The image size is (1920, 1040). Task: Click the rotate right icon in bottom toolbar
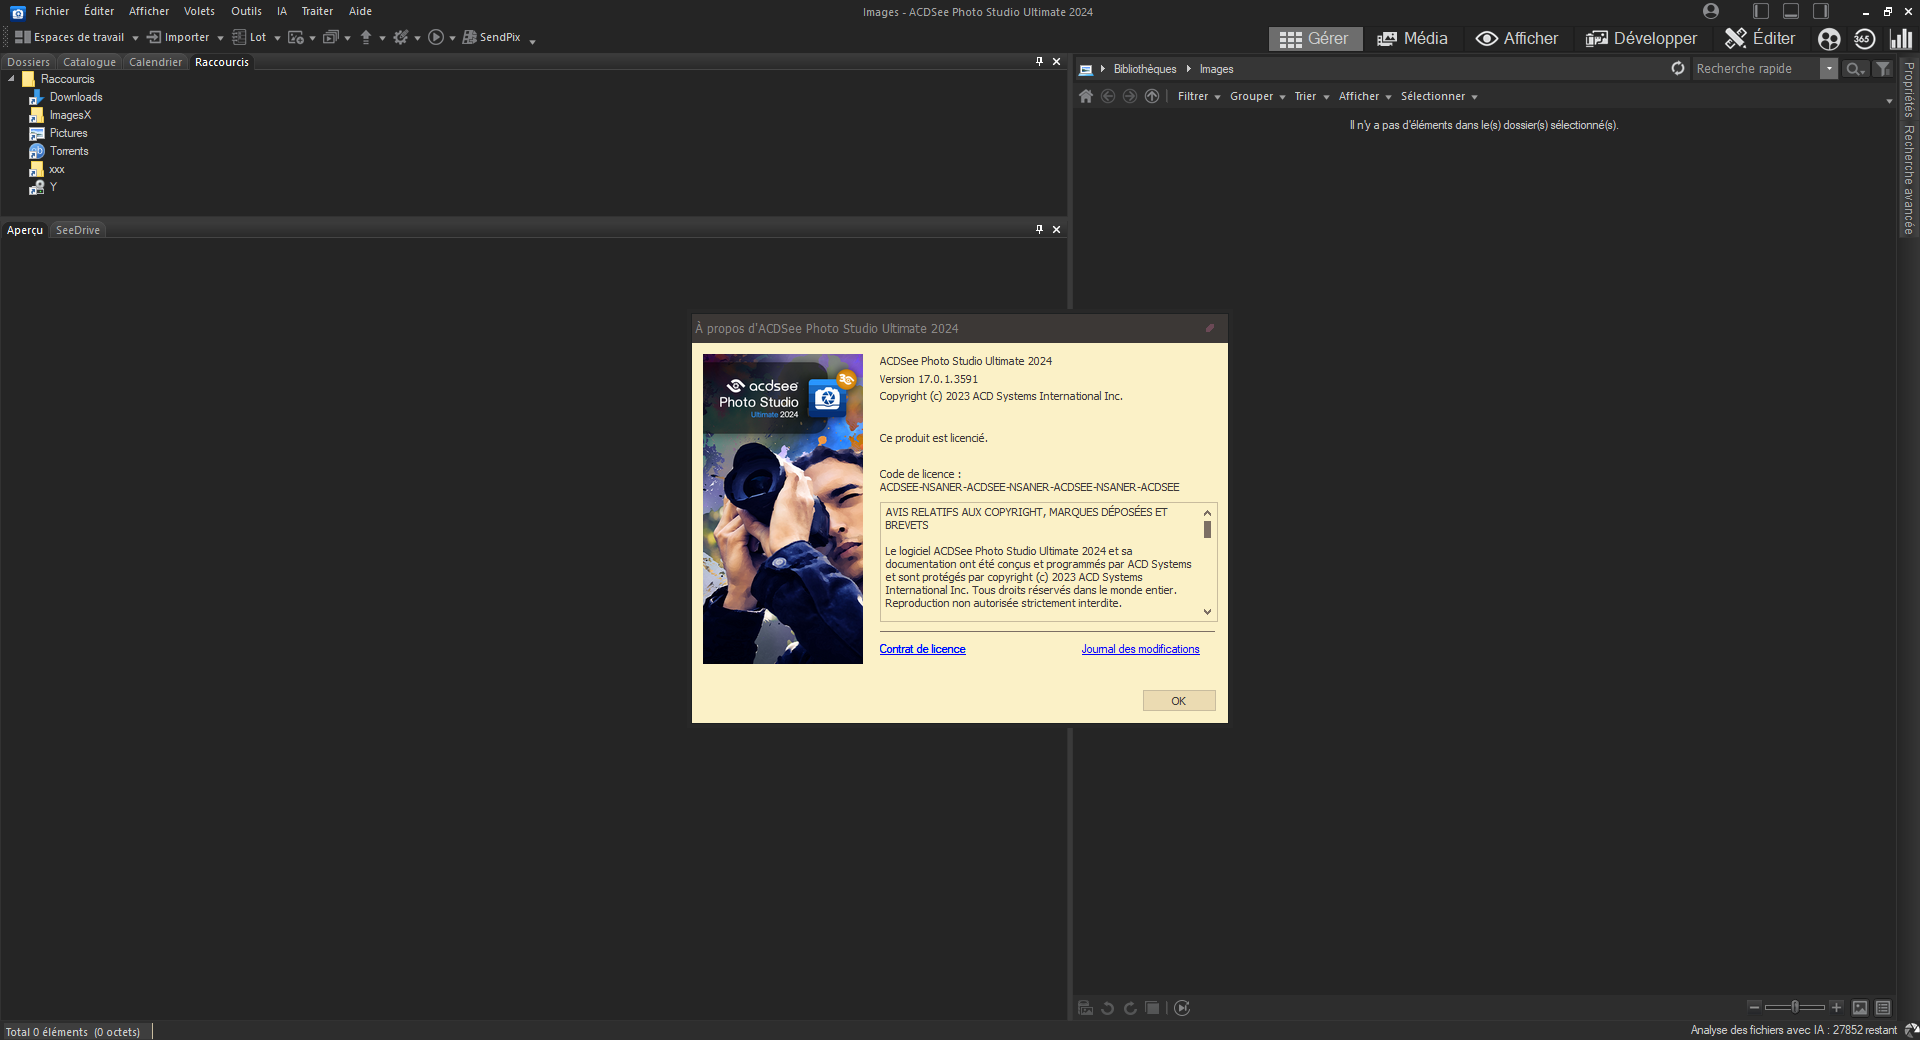click(x=1130, y=1008)
